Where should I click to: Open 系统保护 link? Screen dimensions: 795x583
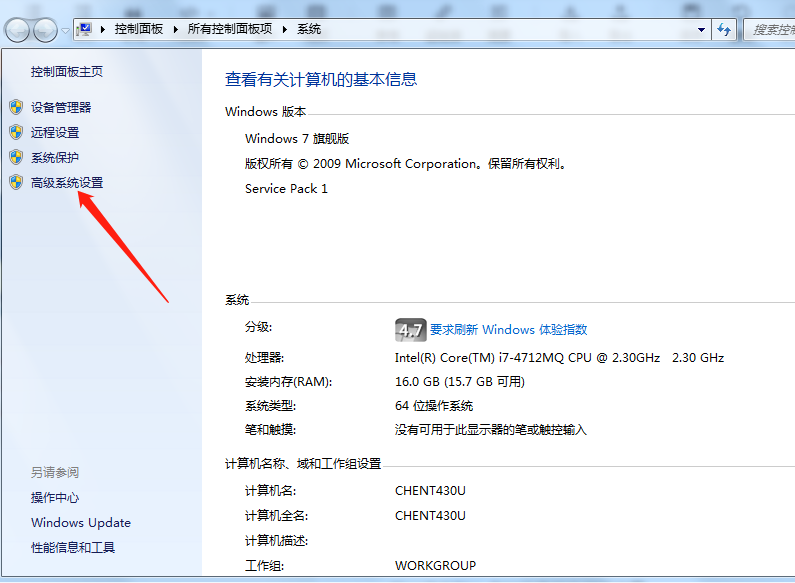55,158
